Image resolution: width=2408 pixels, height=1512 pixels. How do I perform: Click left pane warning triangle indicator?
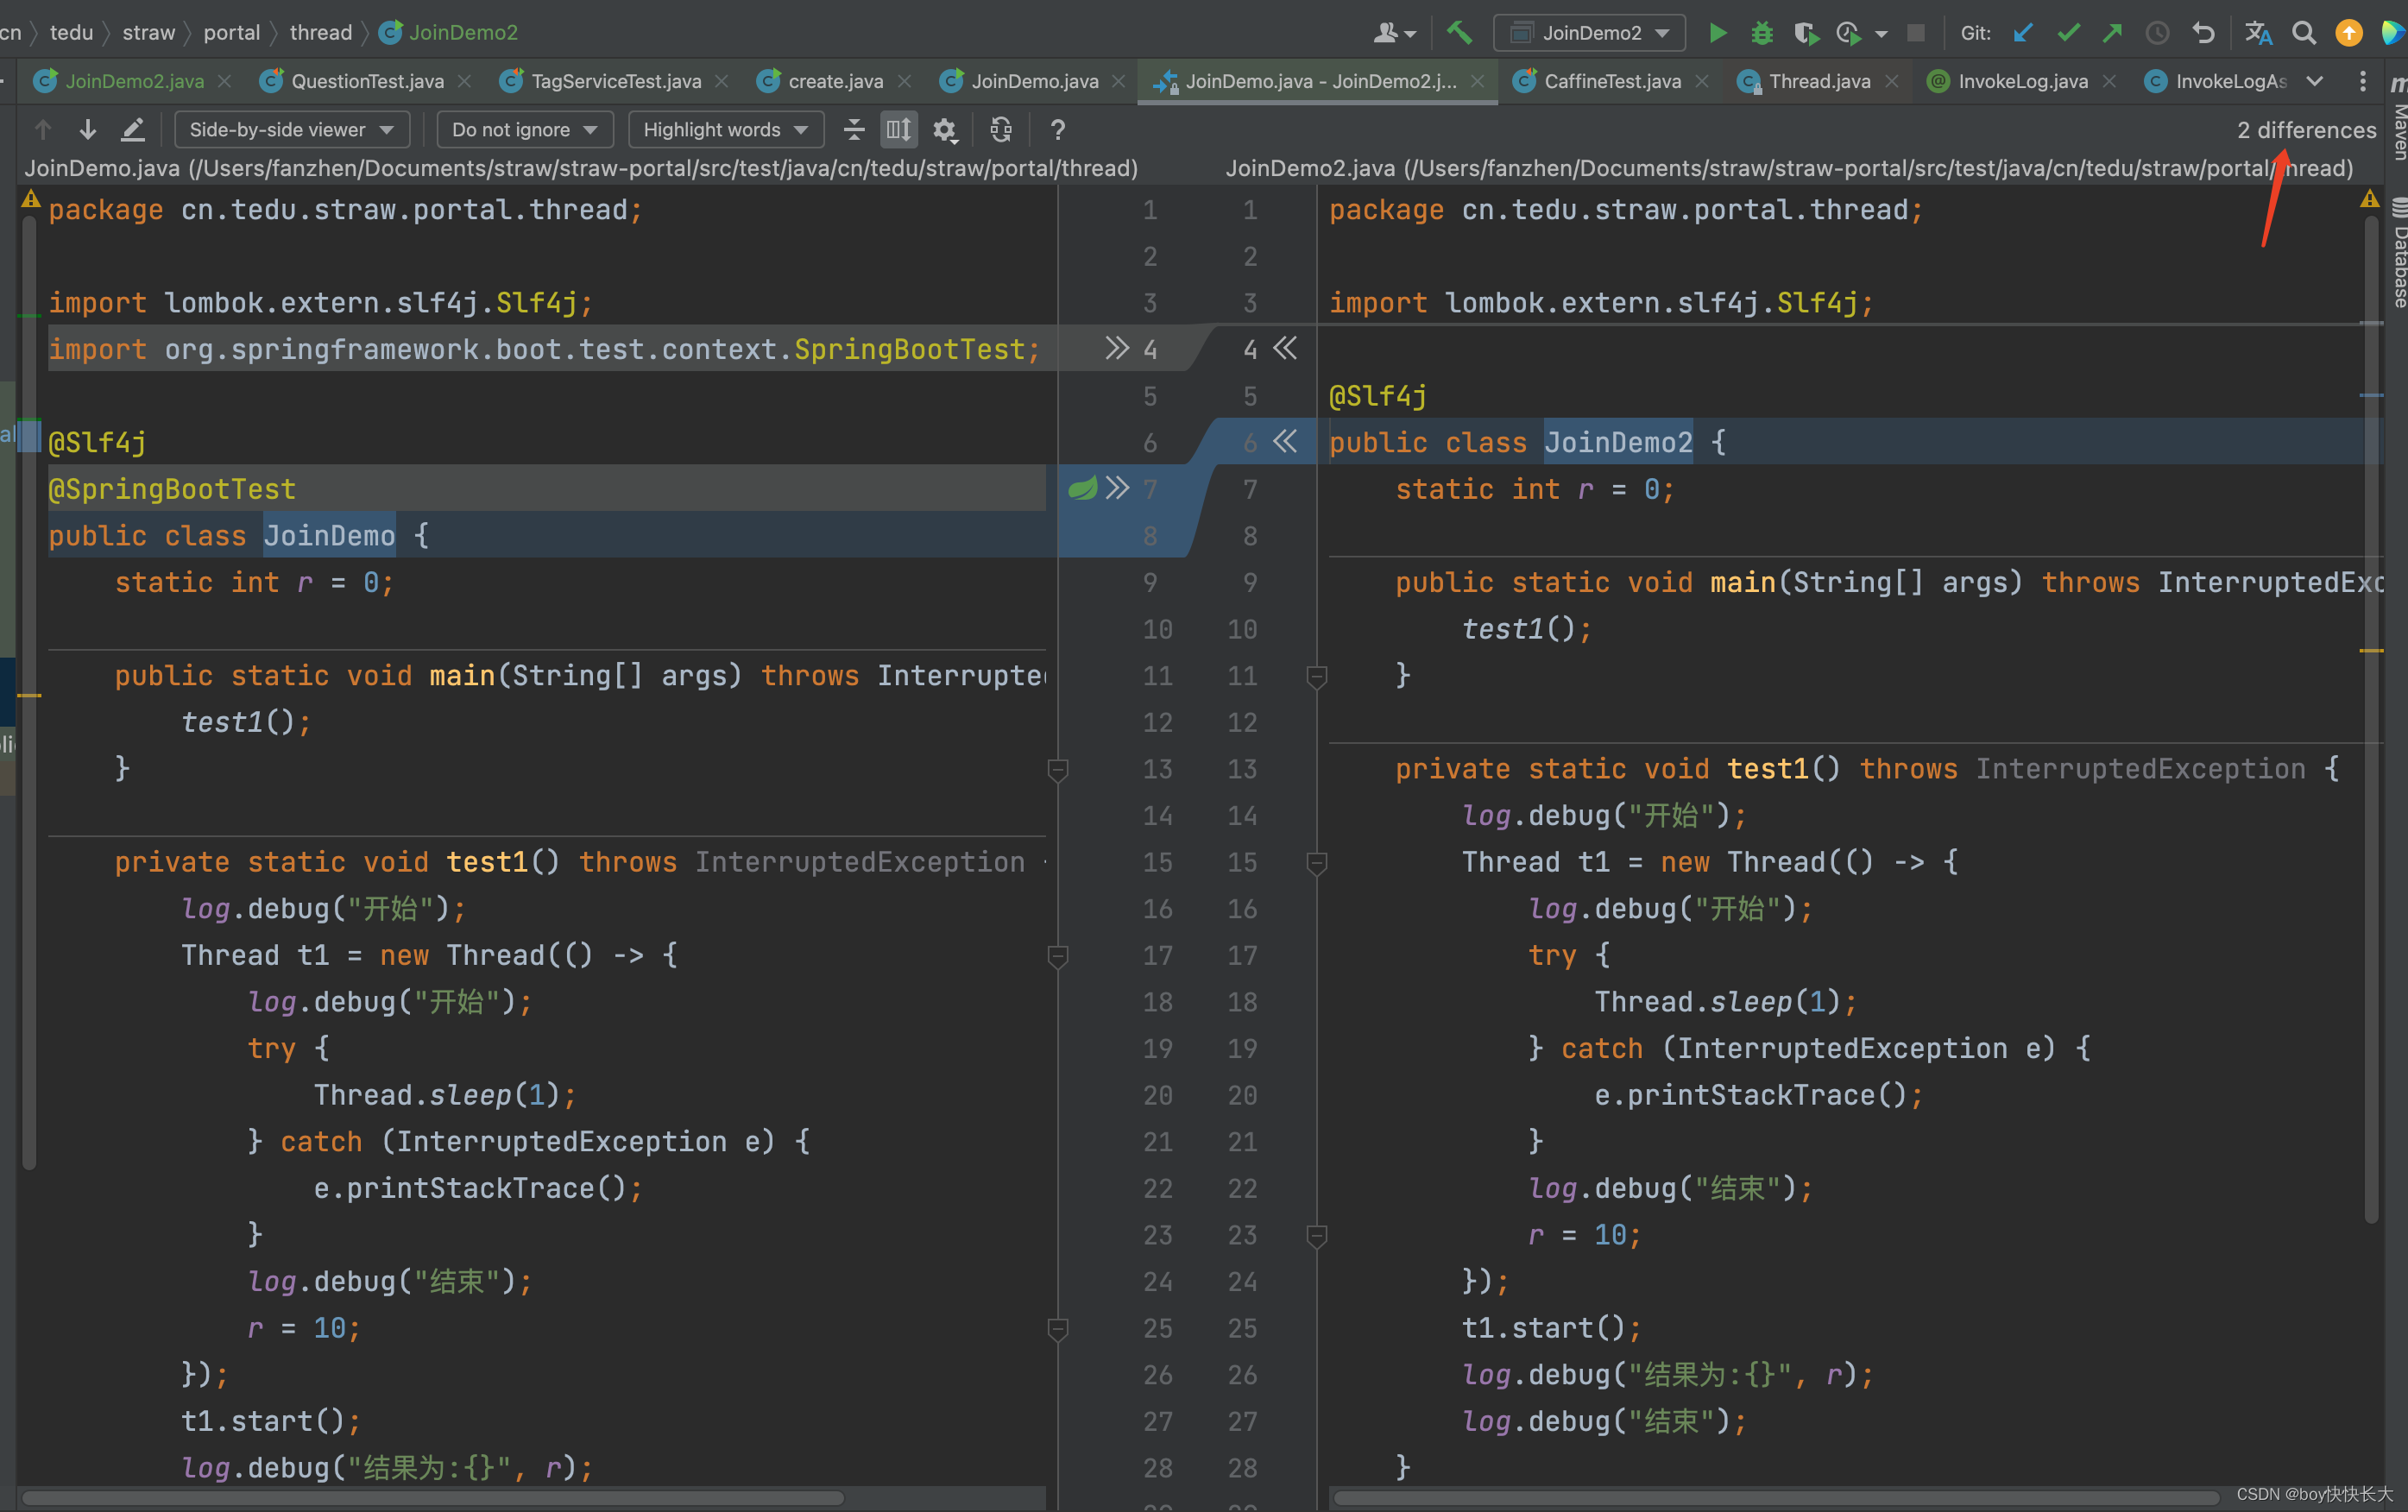[31, 199]
